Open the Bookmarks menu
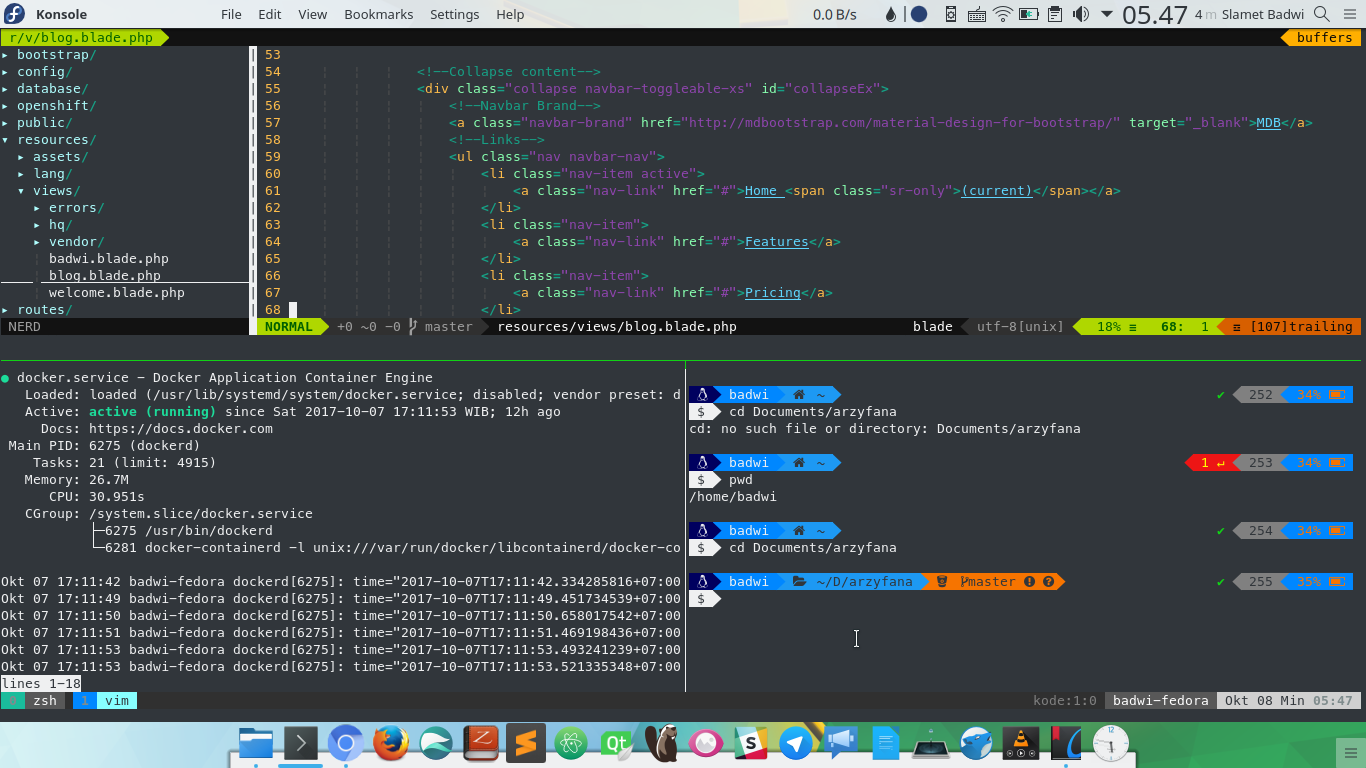Viewport: 1366px width, 768px height. (378, 14)
